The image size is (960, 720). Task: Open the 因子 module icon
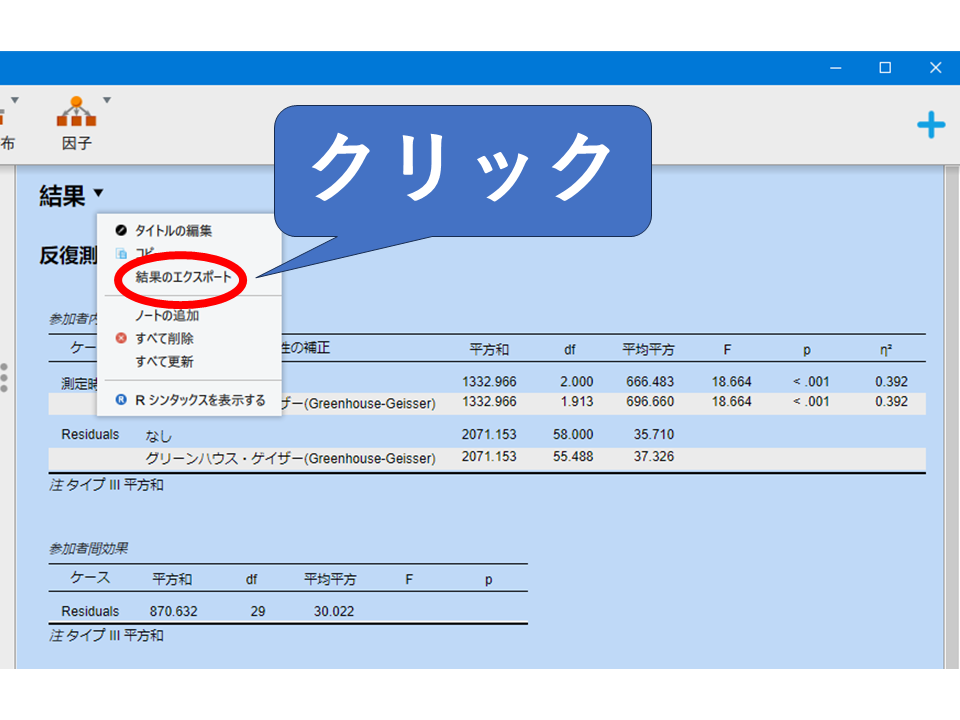[76, 112]
